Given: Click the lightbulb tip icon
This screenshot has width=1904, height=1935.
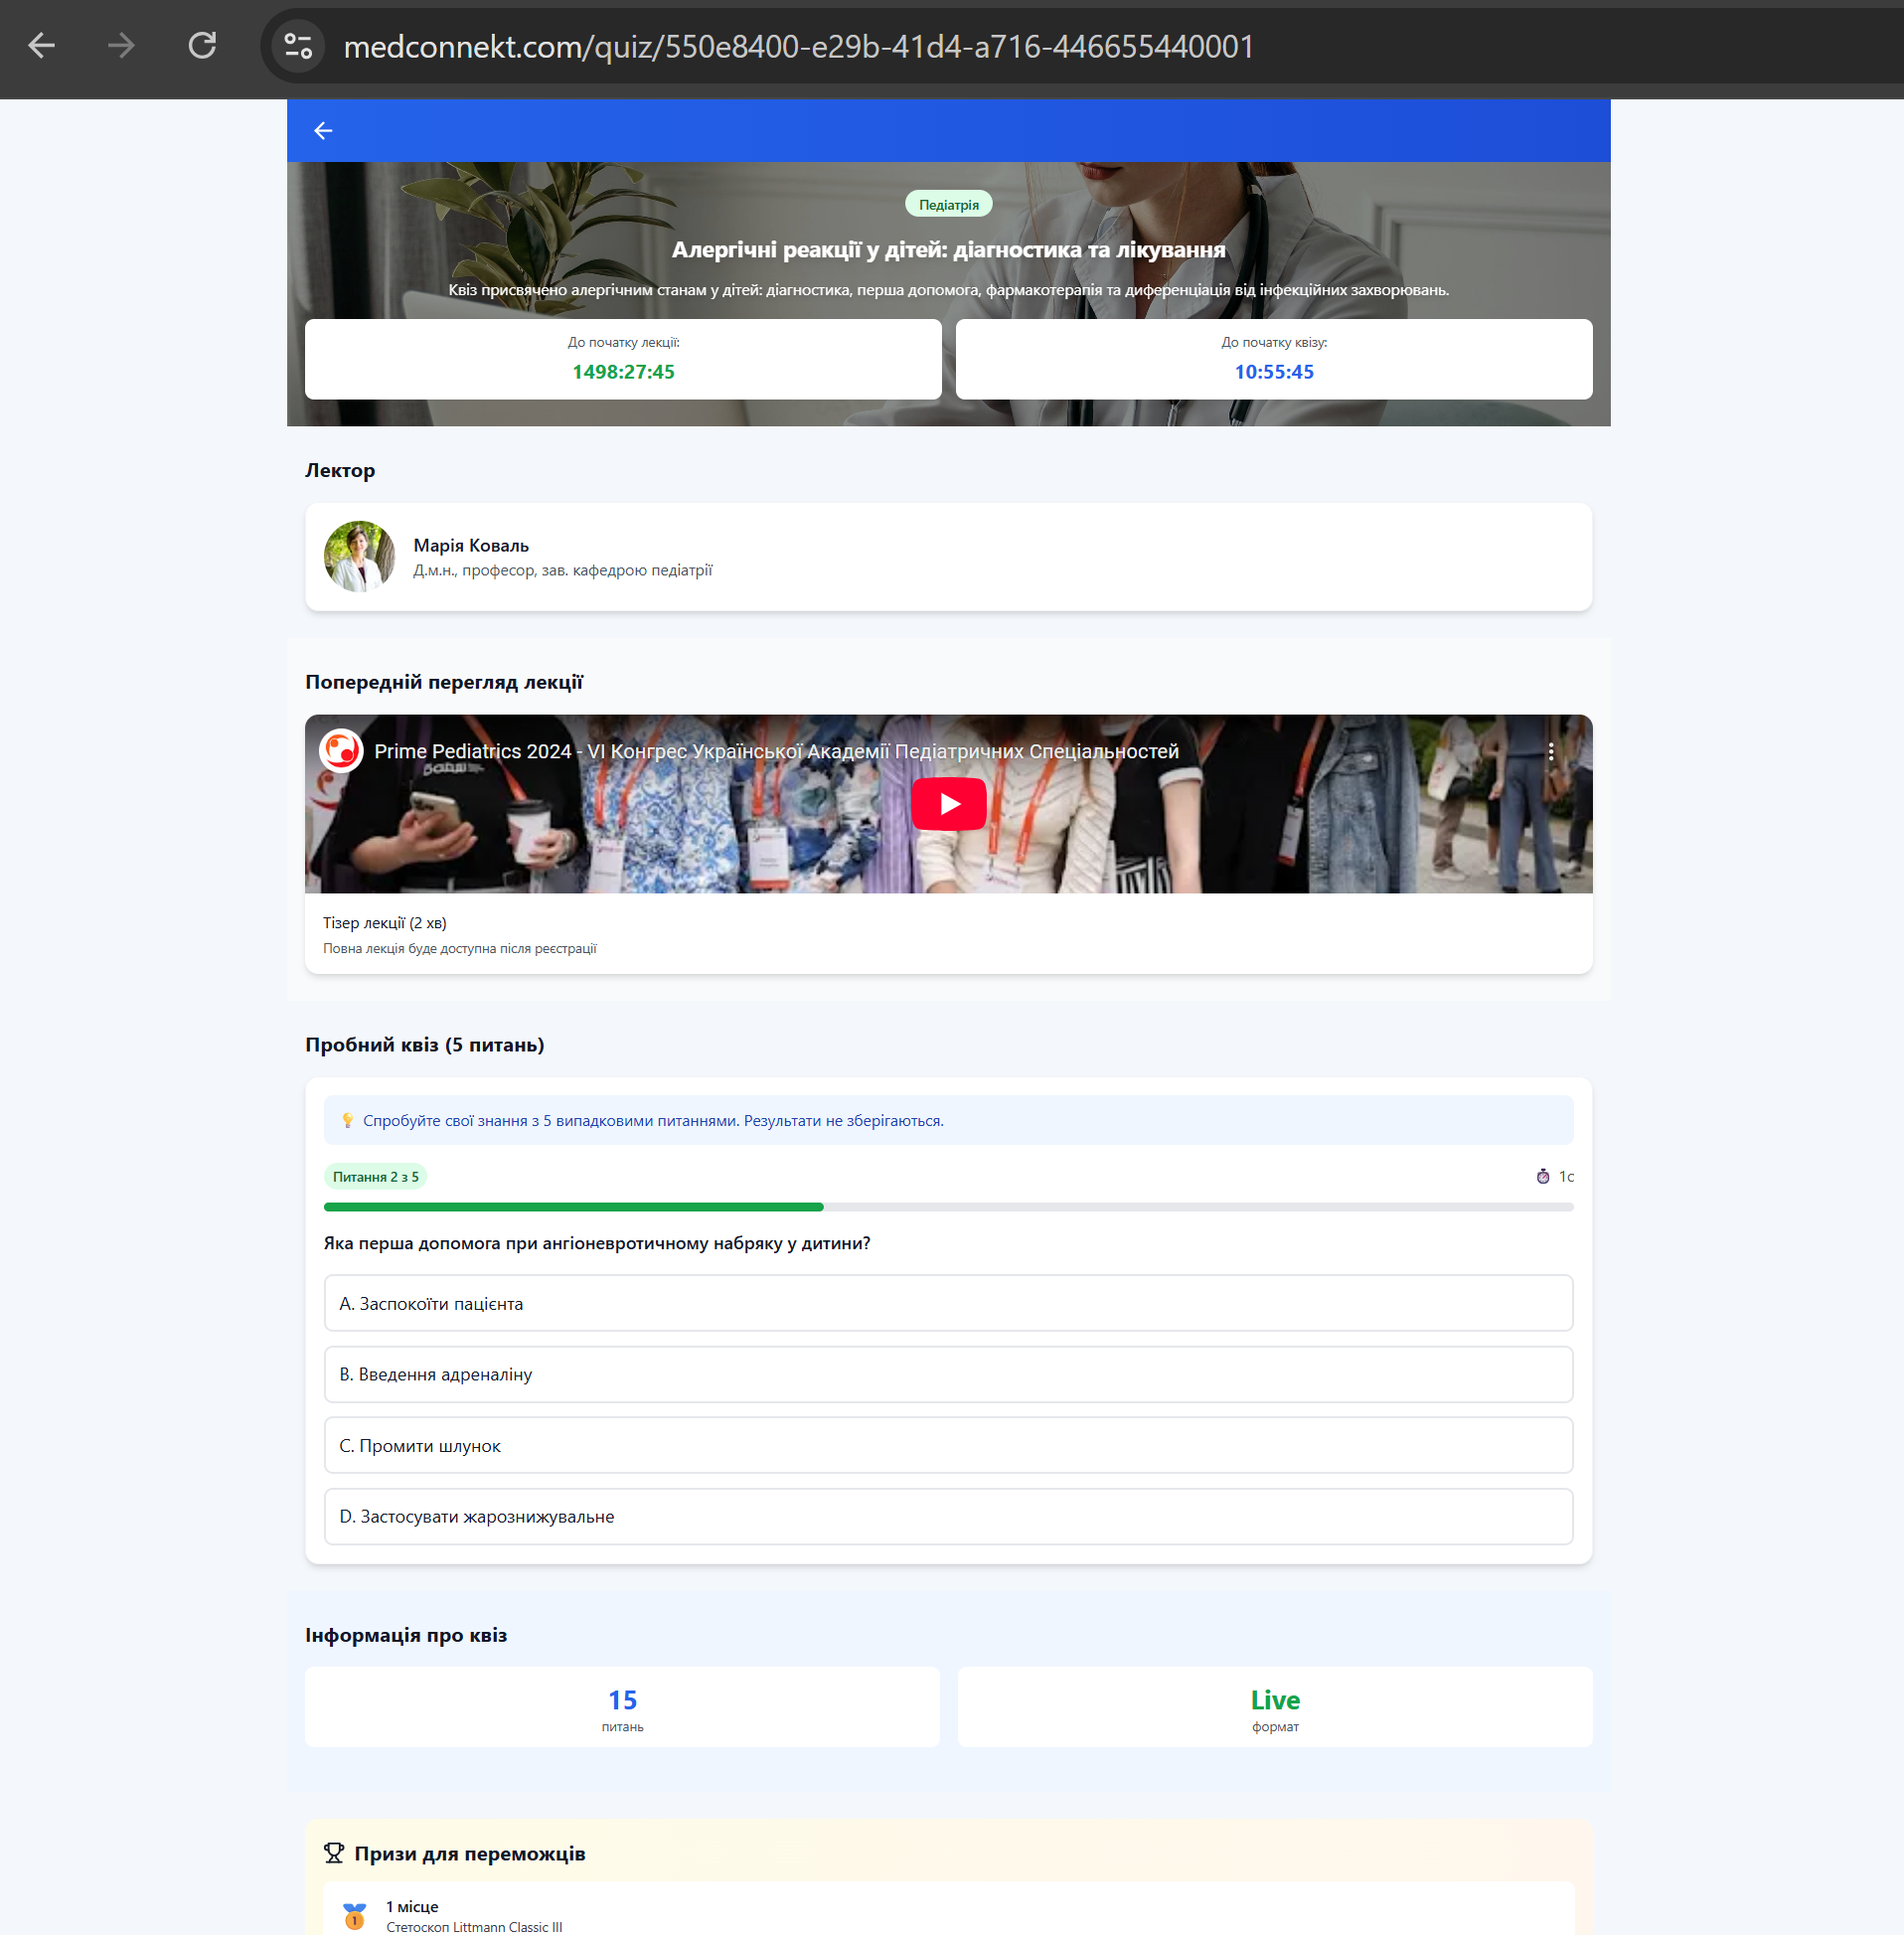Looking at the screenshot, I should (347, 1120).
